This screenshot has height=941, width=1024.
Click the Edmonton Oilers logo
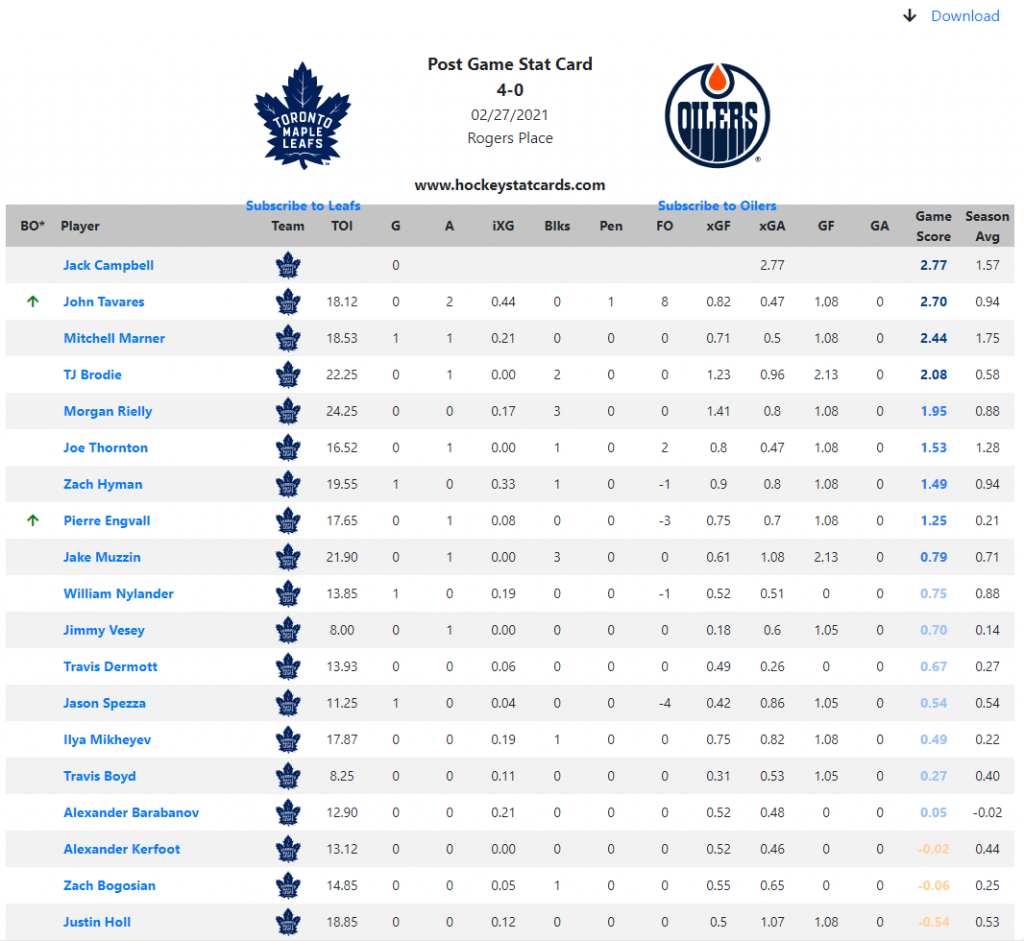point(717,116)
